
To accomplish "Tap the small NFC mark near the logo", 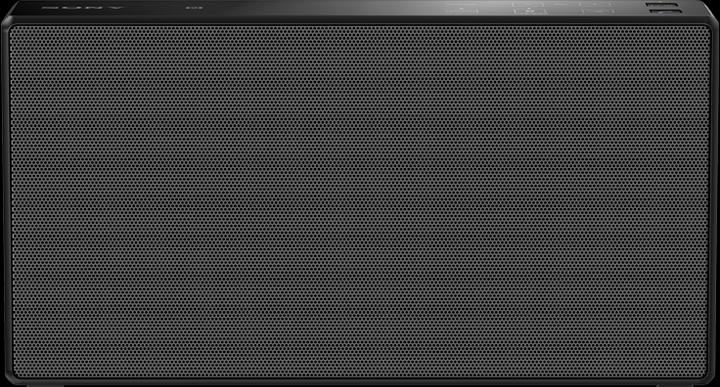I will [194, 8].
